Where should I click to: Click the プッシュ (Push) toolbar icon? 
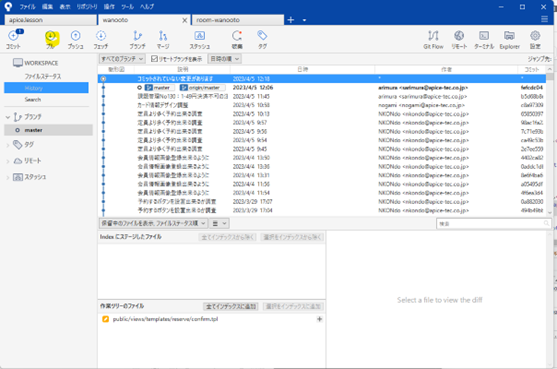coord(75,39)
